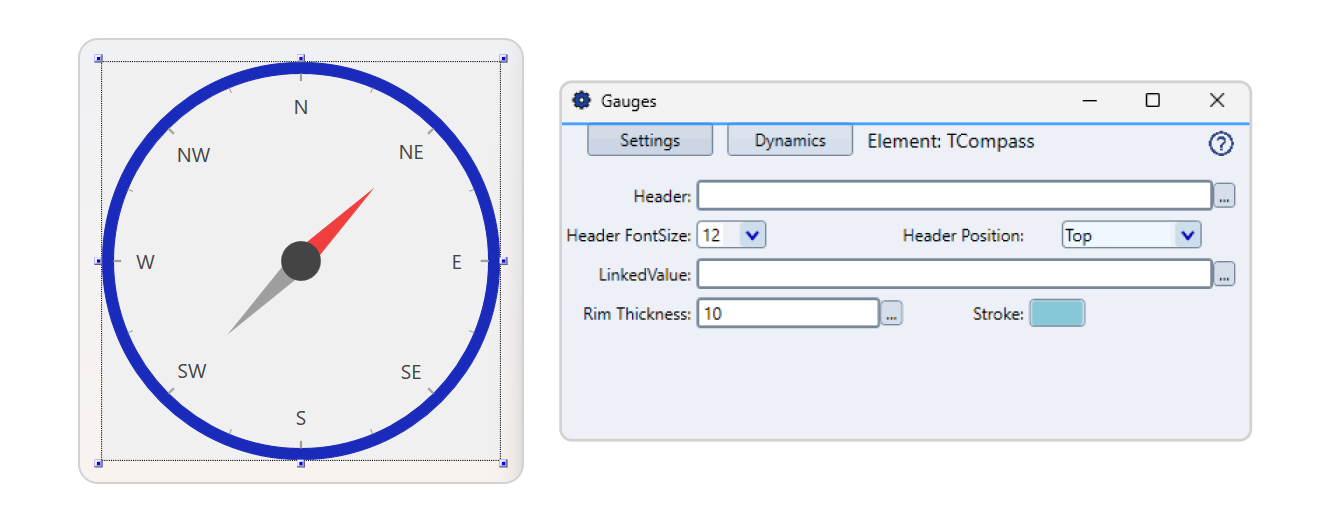Switch to the Settings tab
The width and height of the screenshot is (1330, 522).
point(650,141)
